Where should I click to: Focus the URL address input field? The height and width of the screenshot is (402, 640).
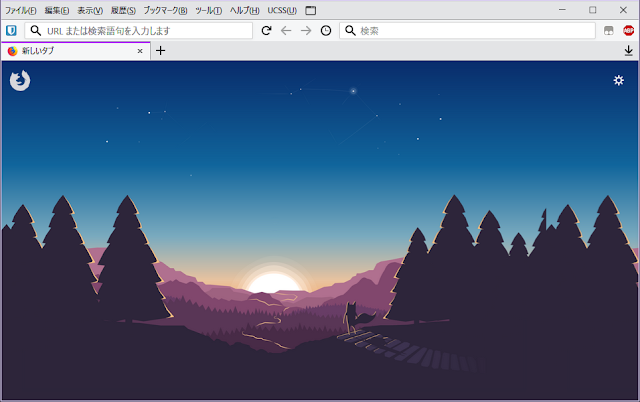pos(138,31)
